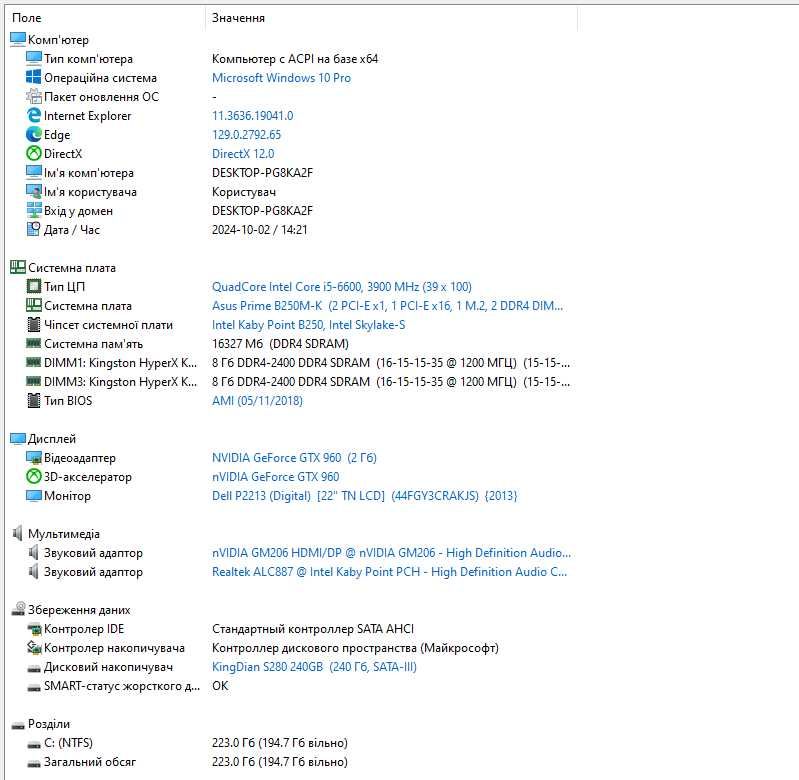The width and height of the screenshot is (799, 780).
Task: Select the DIMM3: Kingston HyperX row label
Action: coord(120,382)
